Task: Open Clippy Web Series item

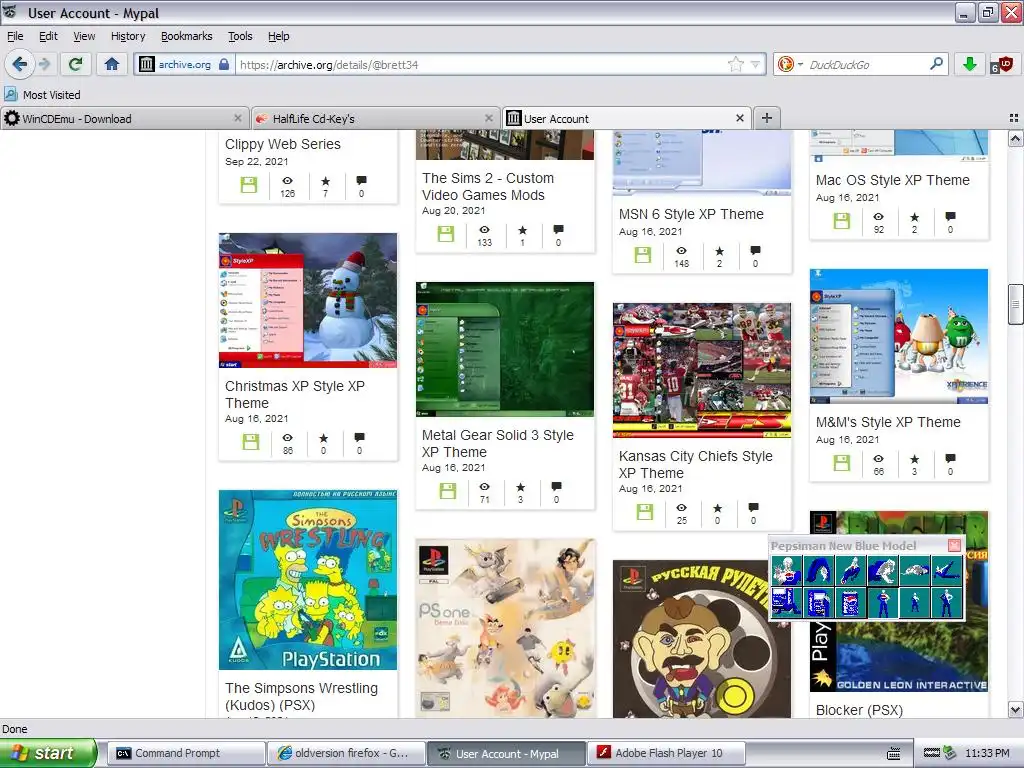Action: 283,144
